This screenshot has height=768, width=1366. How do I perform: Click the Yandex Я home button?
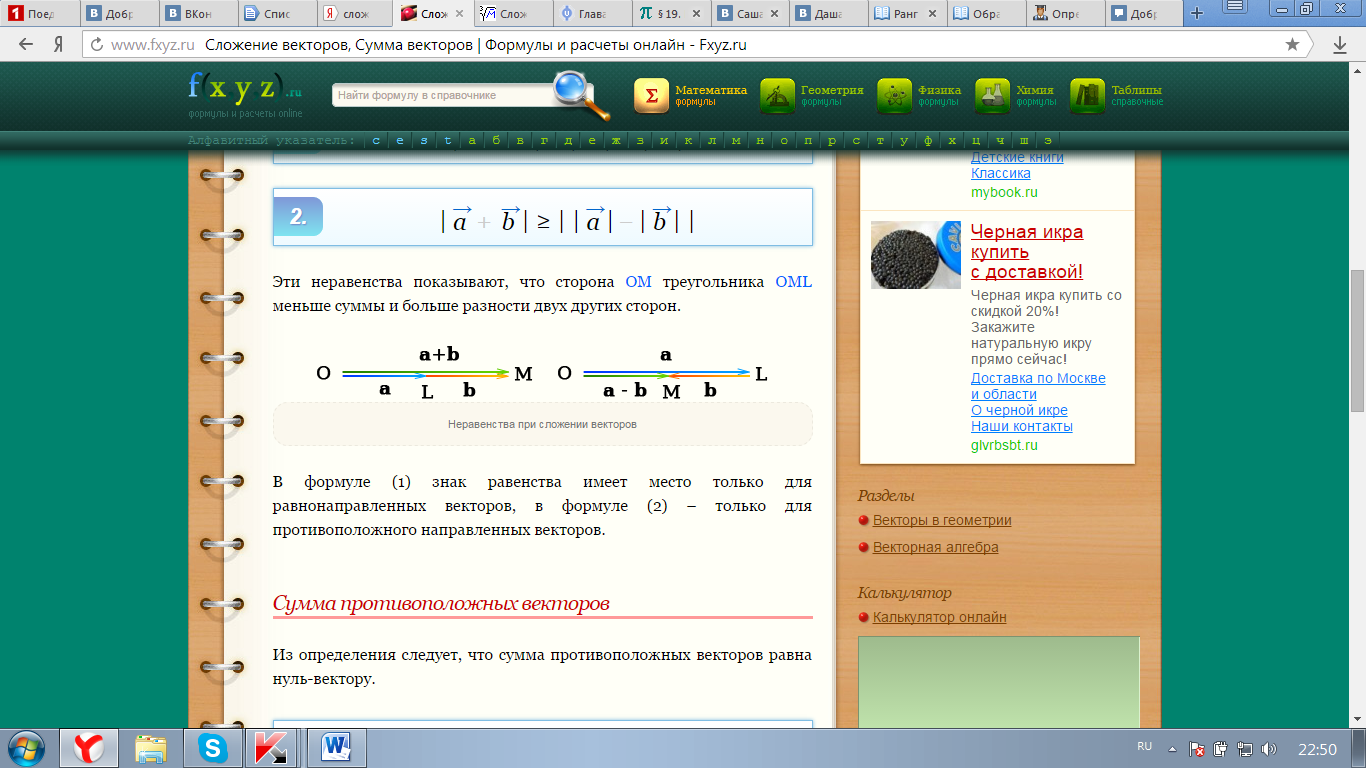point(58,45)
